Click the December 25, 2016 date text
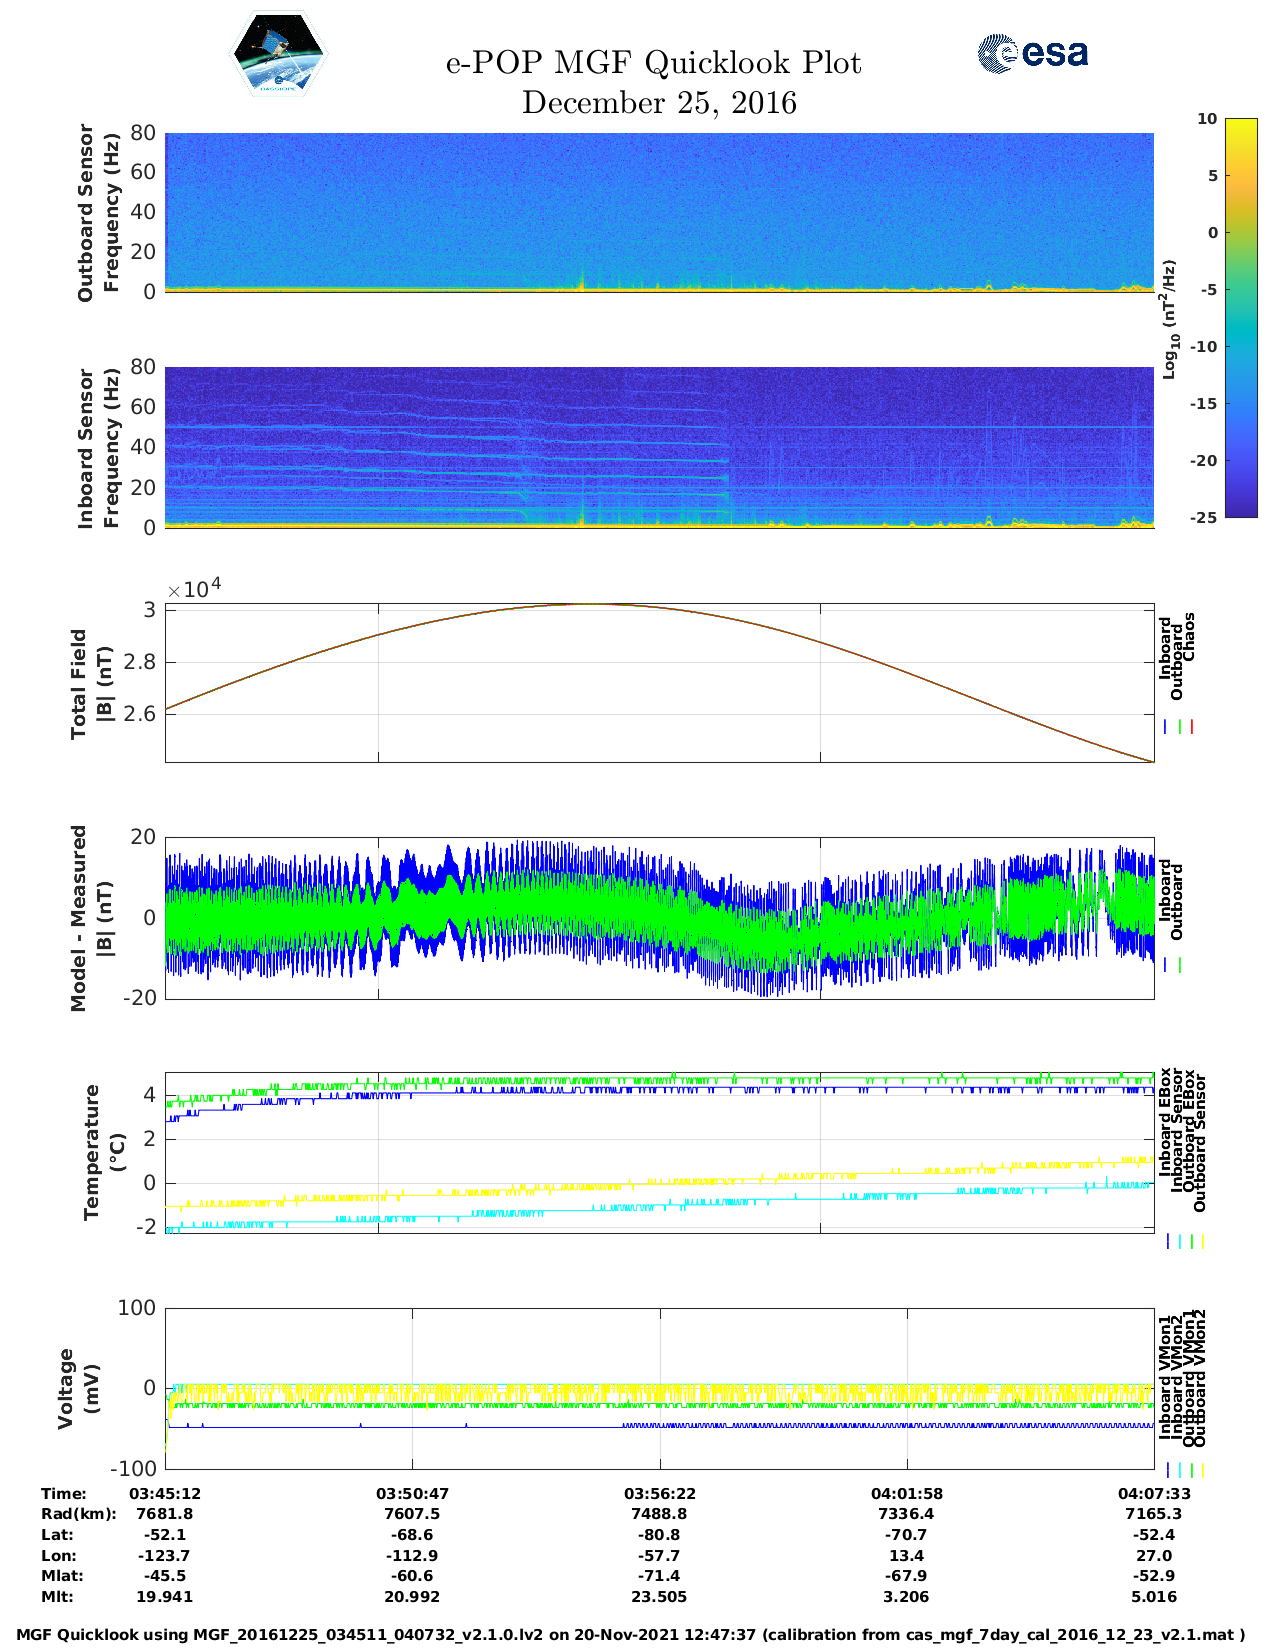Viewport: 1275px width, 1650px height. tap(659, 103)
